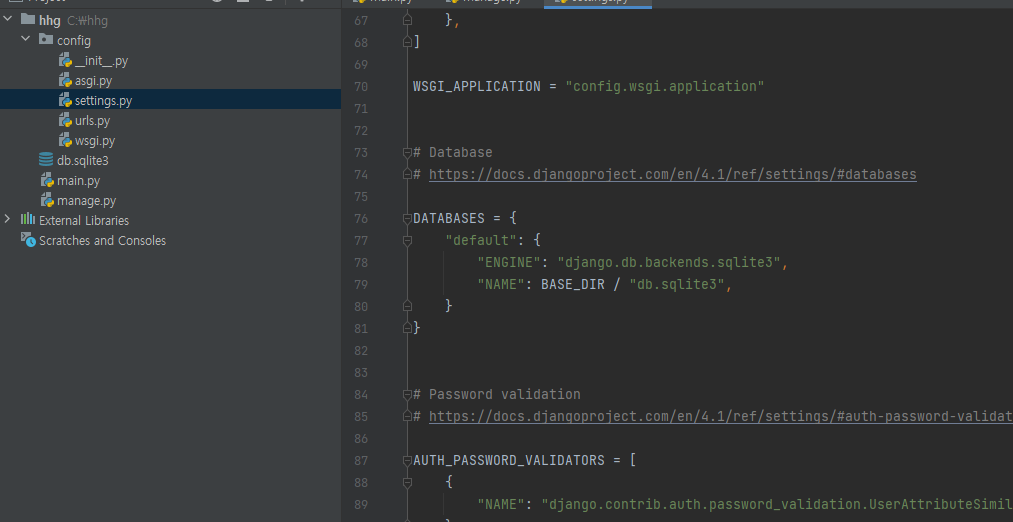Screen dimensions: 1013x522
Task: Click the database icon beside db.sqlite3
Action: pyautogui.click(x=46, y=160)
